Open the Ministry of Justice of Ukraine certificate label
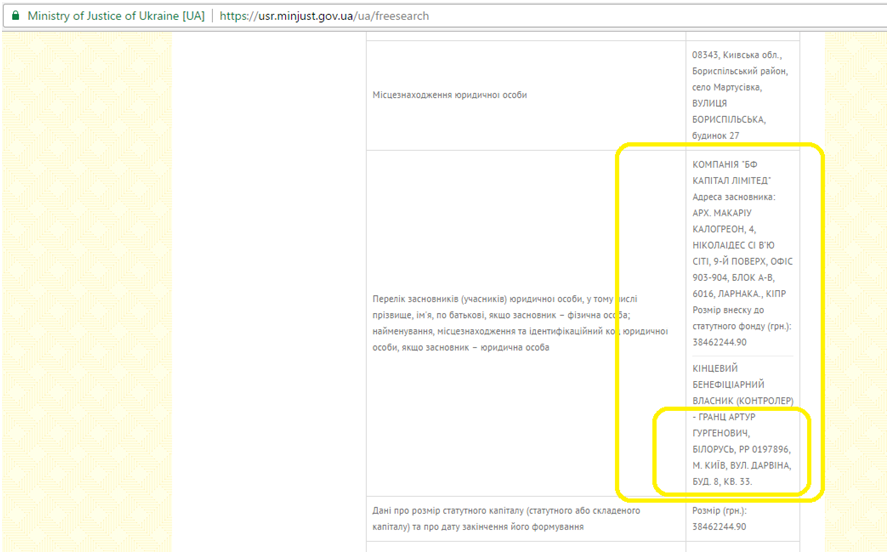Screen dimensions: 889x554 (115, 17)
